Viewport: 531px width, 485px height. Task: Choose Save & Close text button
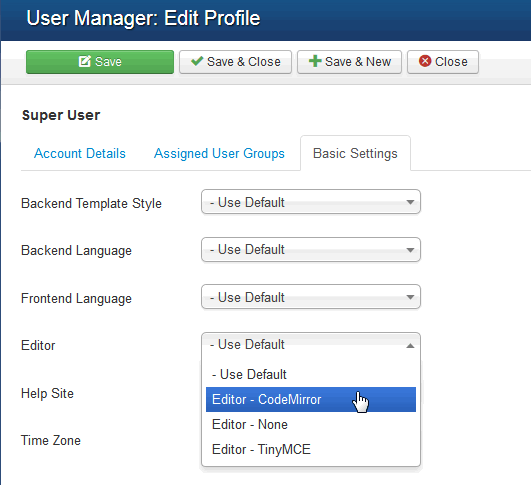(243, 62)
